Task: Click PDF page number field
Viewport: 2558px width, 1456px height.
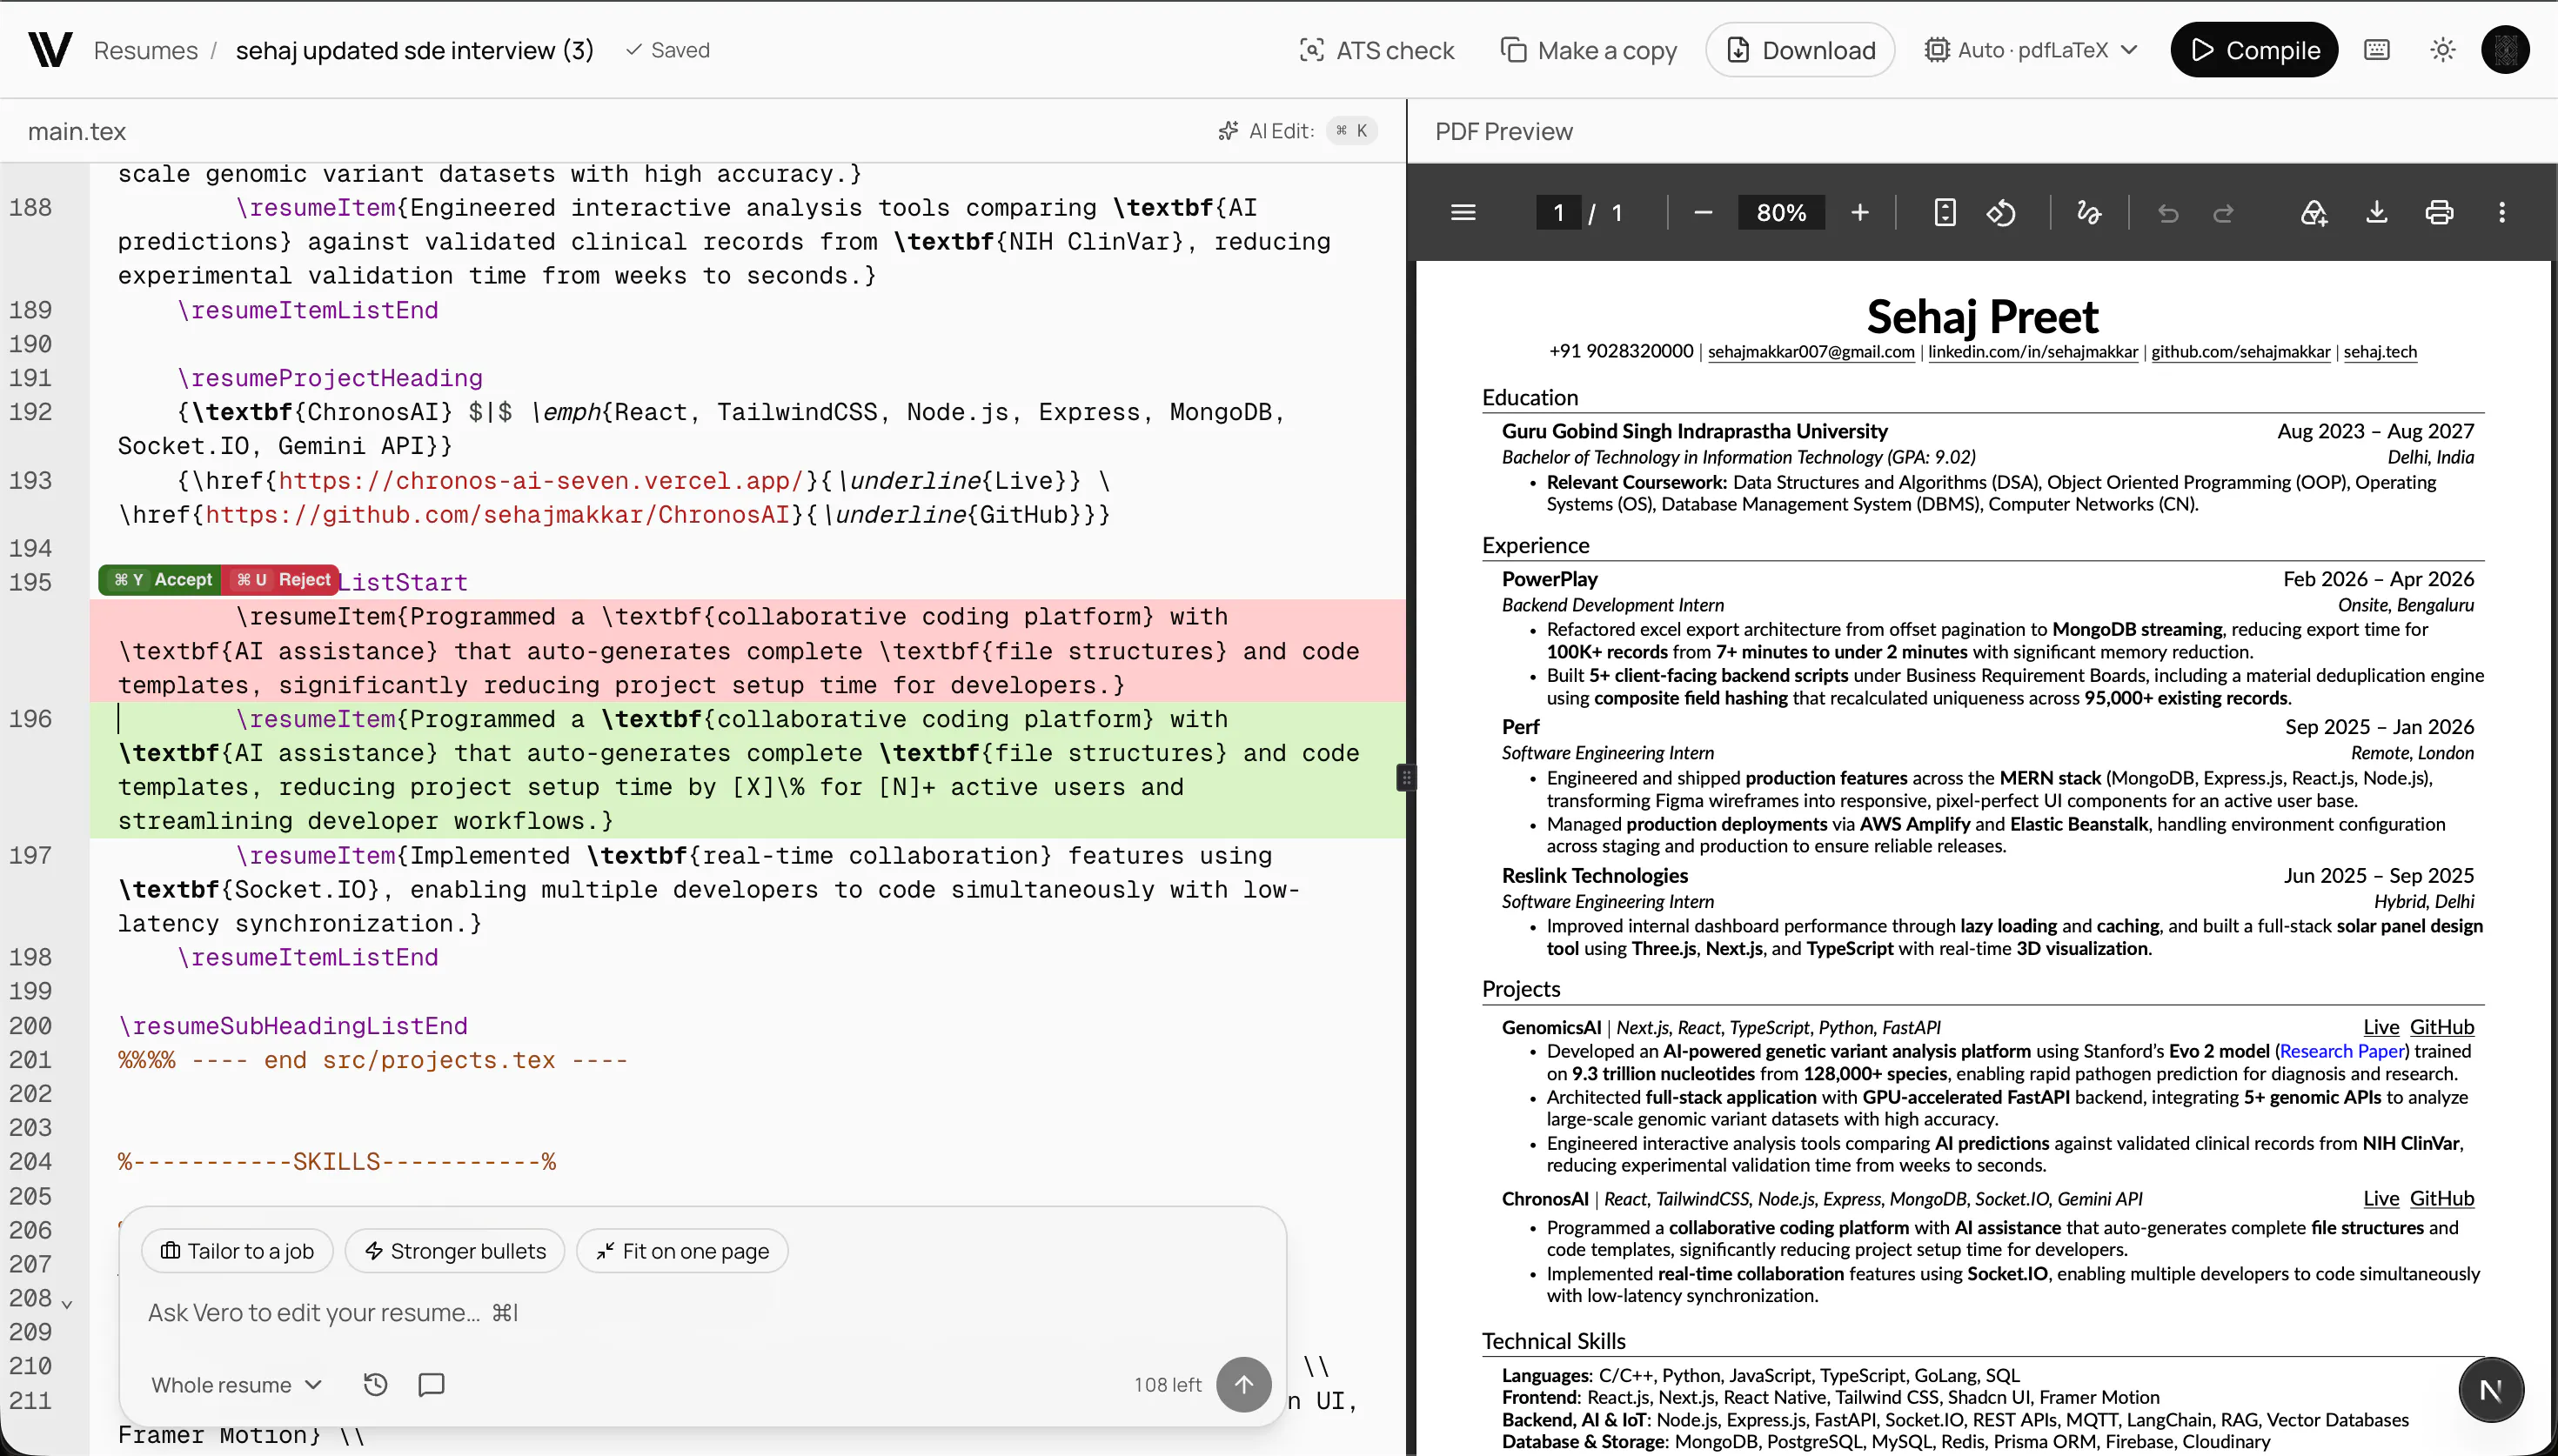Action: (x=1558, y=212)
